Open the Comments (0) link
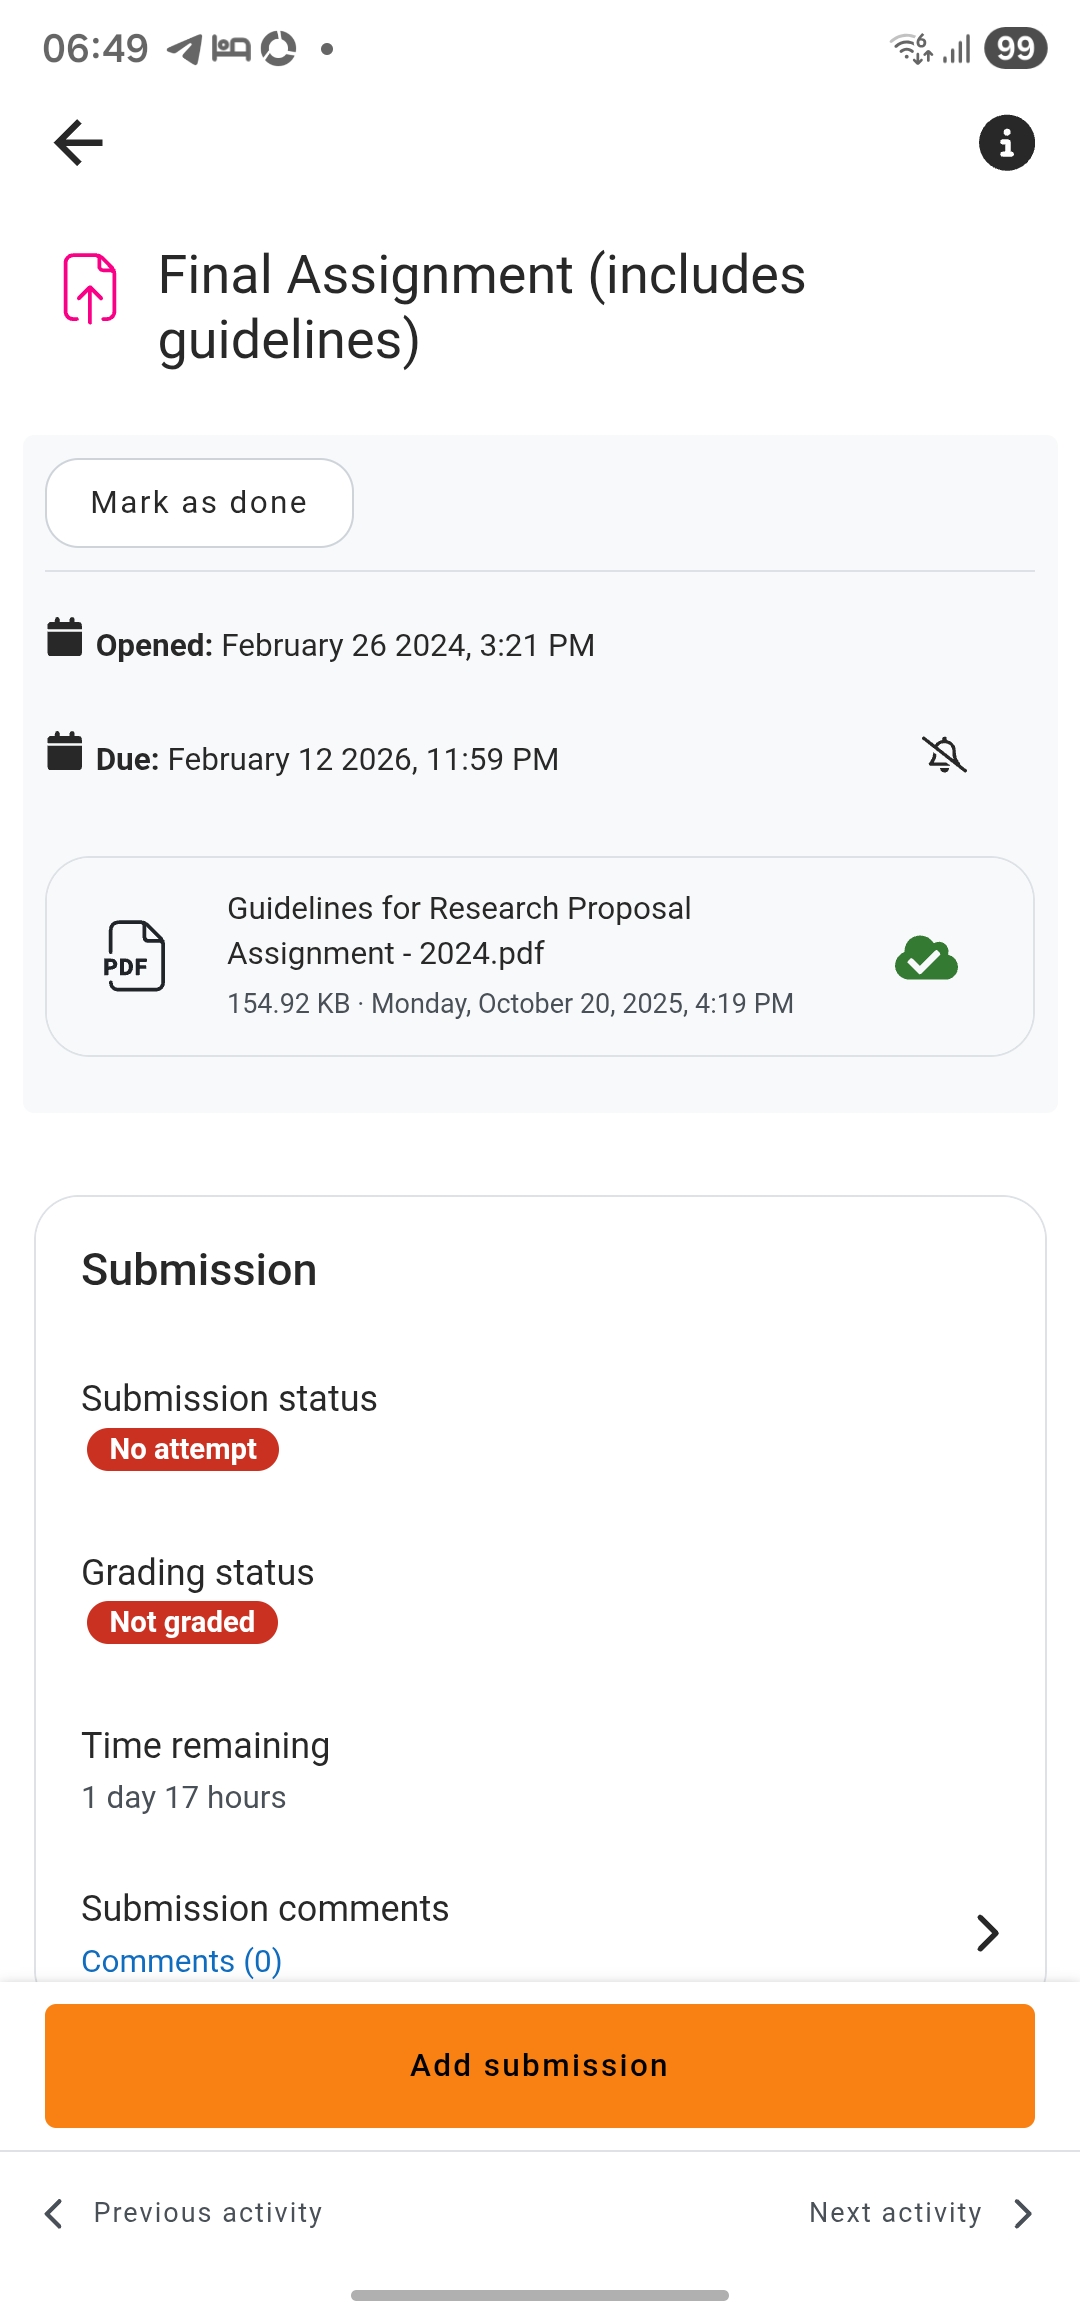1080x2316 pixels. 181,1961
